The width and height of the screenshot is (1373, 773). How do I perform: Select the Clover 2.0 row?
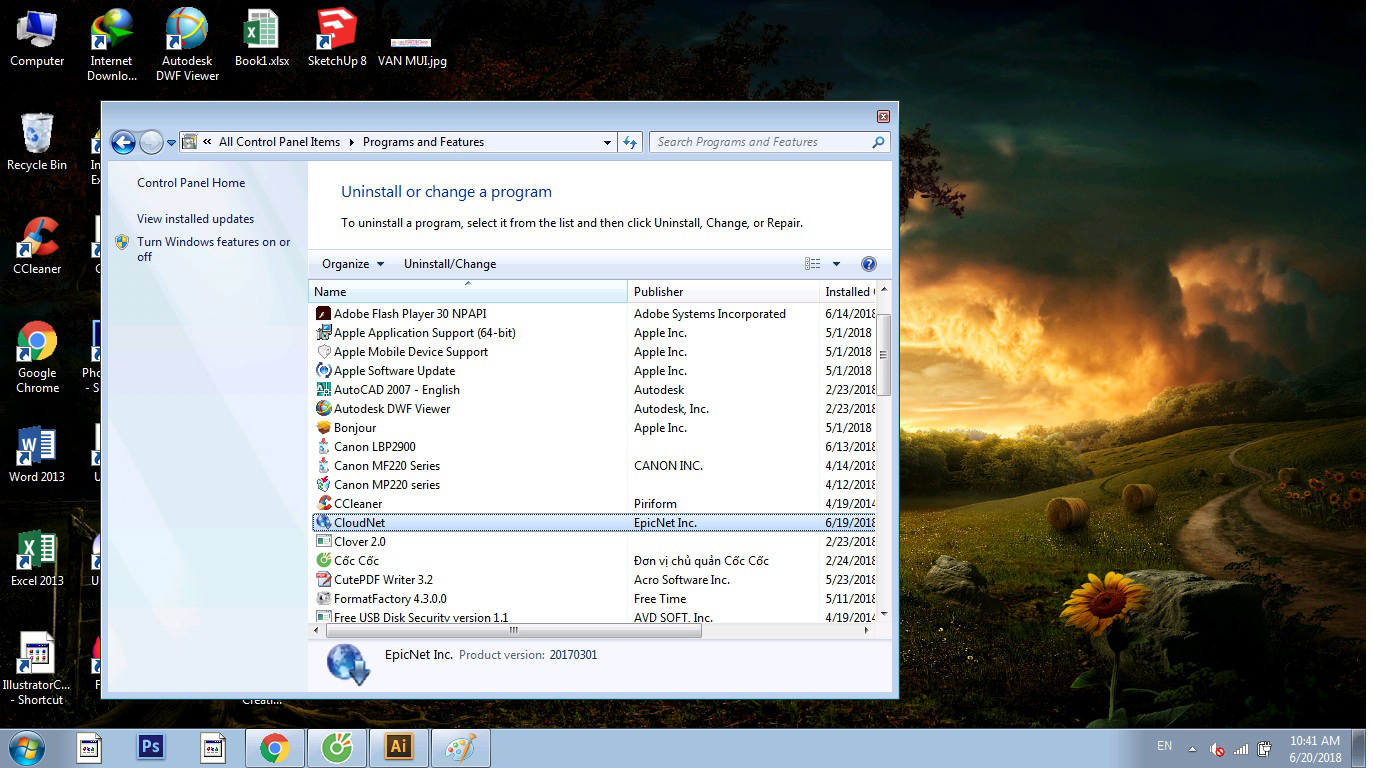click(x=594, y=542)
